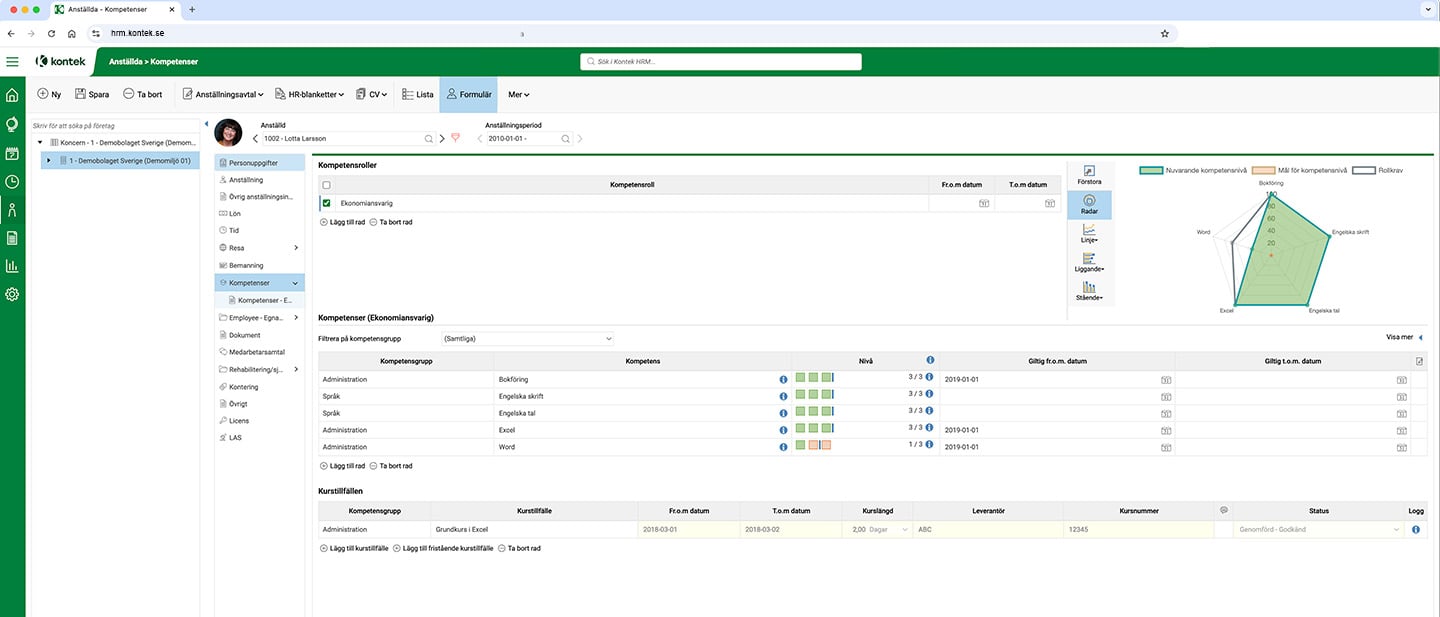
Task: Open Bemanning in employee menu
Action: point(260,265)
